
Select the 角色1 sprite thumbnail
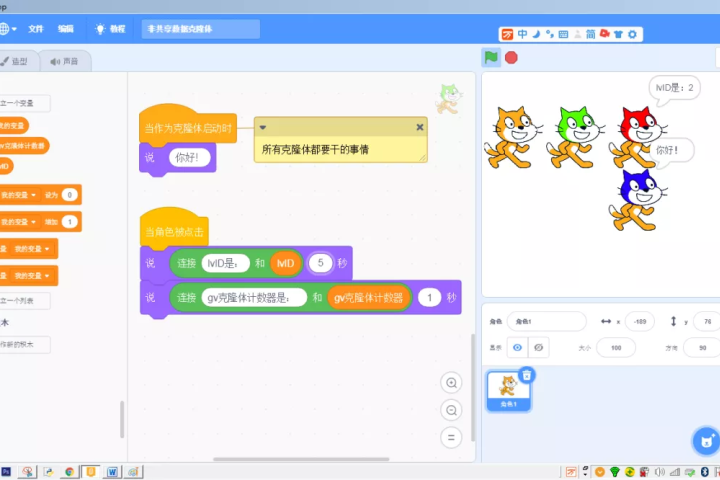pyautogui.click(x=508, y=390)
